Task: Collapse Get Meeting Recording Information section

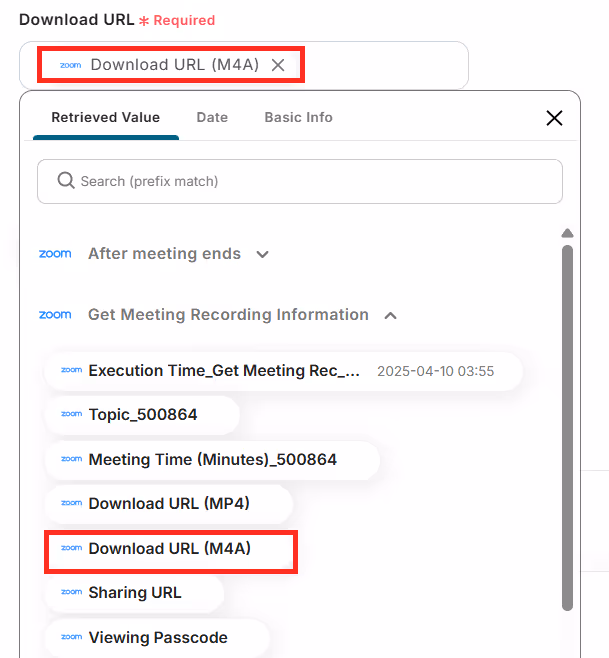Action: click(390, 316)
